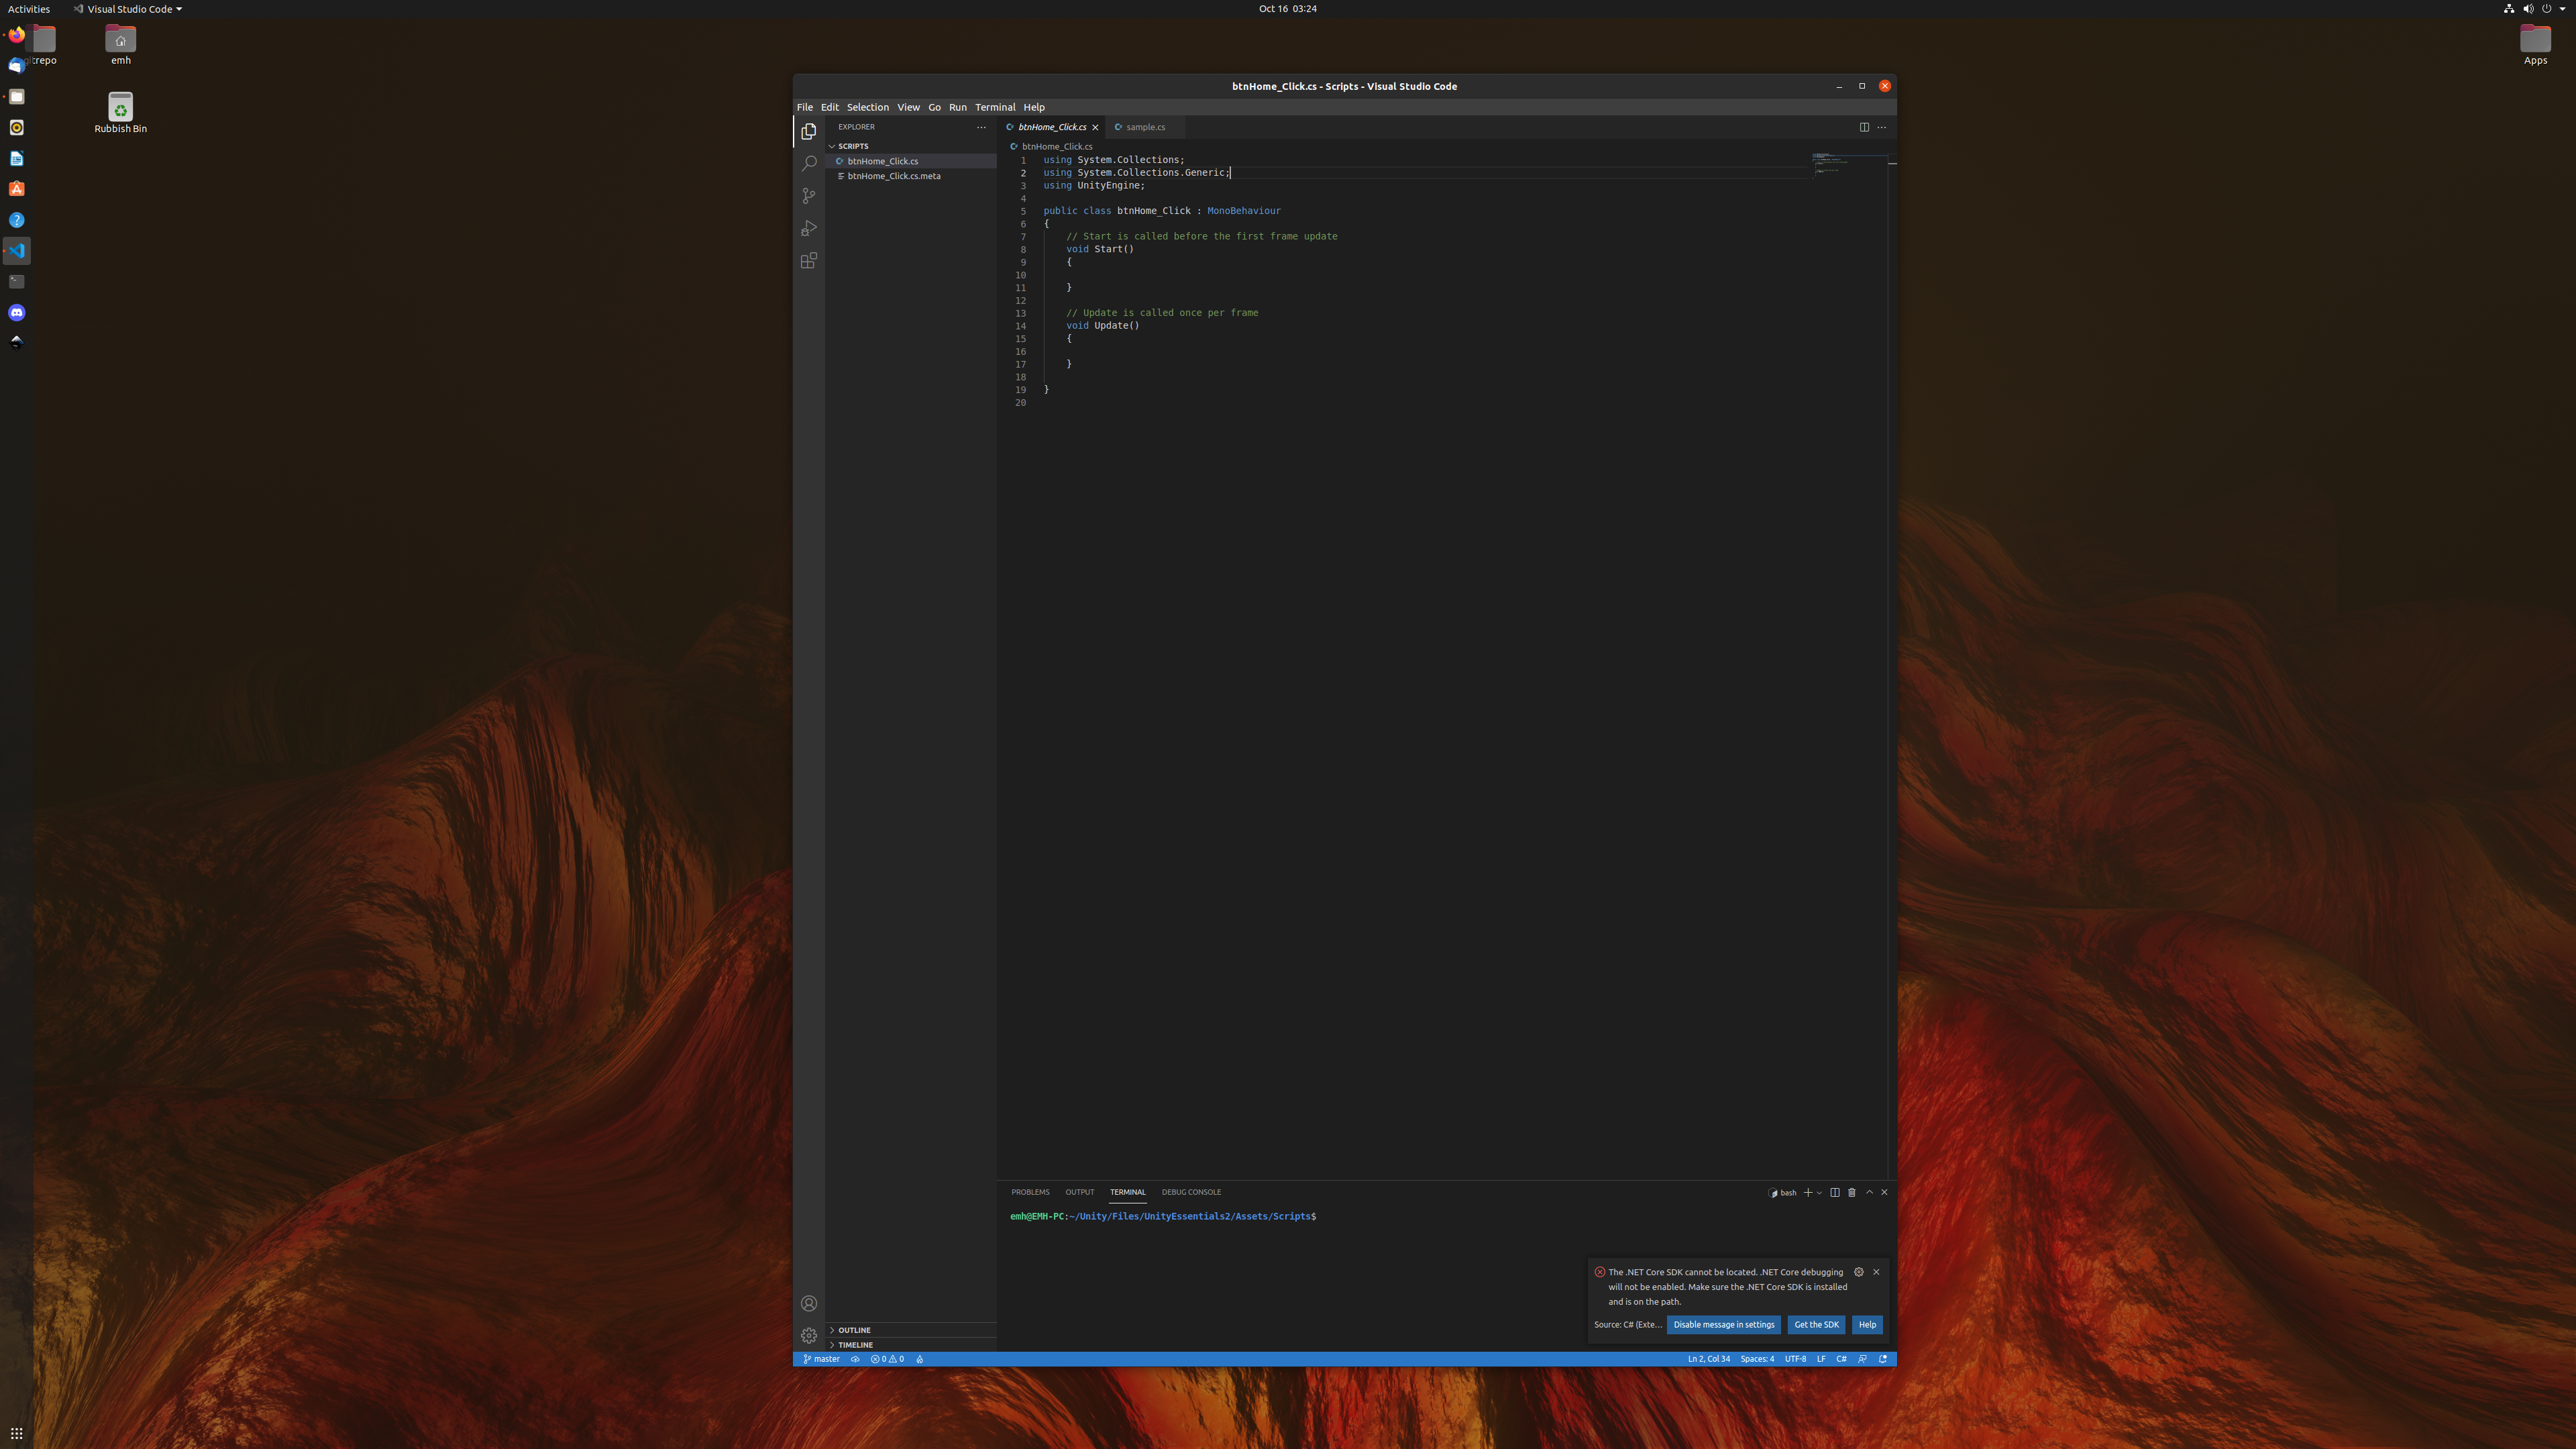This screenshot has width=2576, height=1449.
Task: Select the TERMINAL panel tab
Action: [x=1127, y=1192]
